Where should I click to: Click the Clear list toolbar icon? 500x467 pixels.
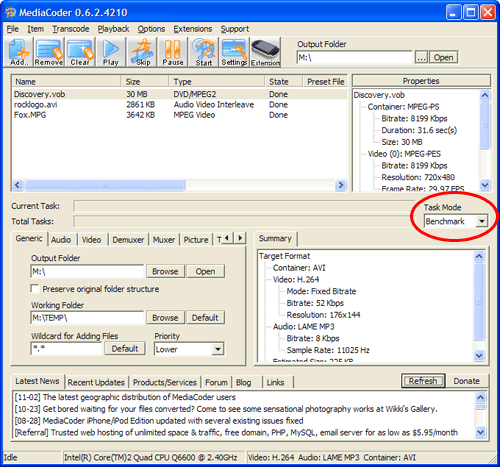[80, 52]
